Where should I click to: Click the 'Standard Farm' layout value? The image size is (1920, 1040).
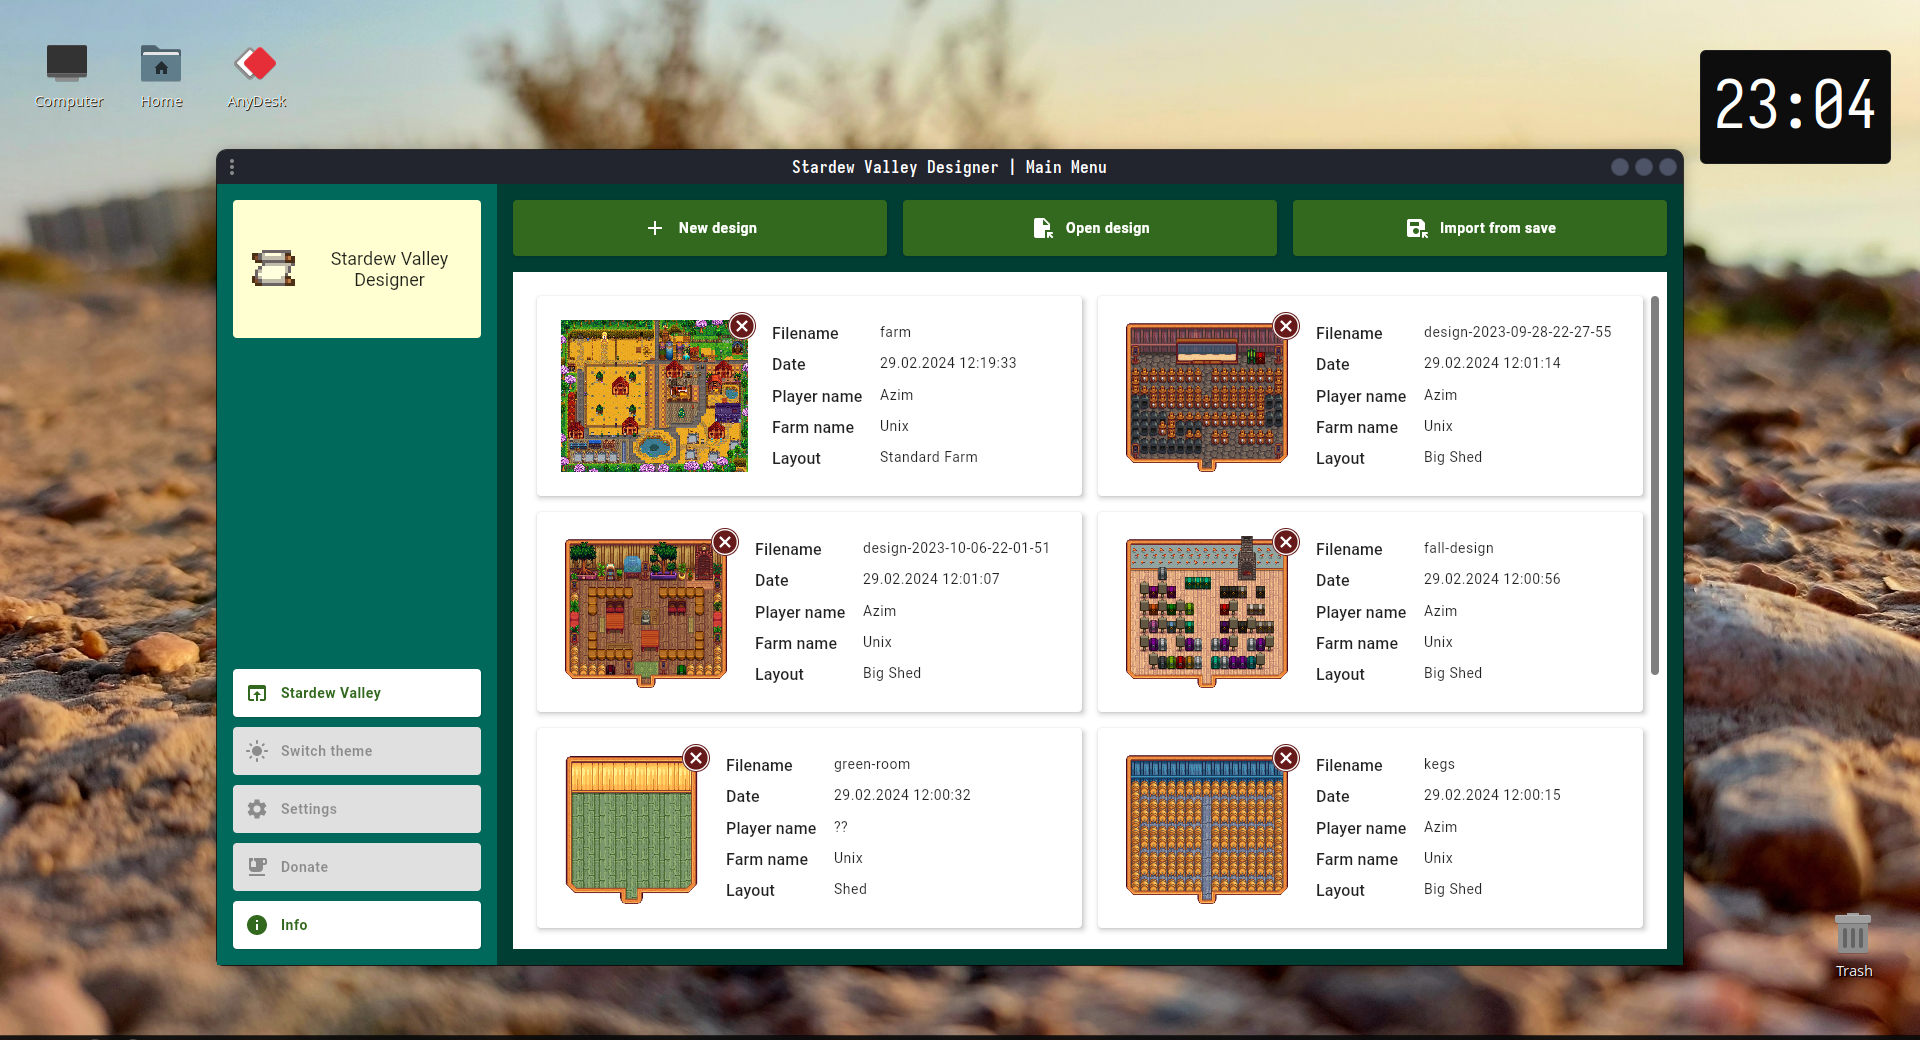coord(929,457)
